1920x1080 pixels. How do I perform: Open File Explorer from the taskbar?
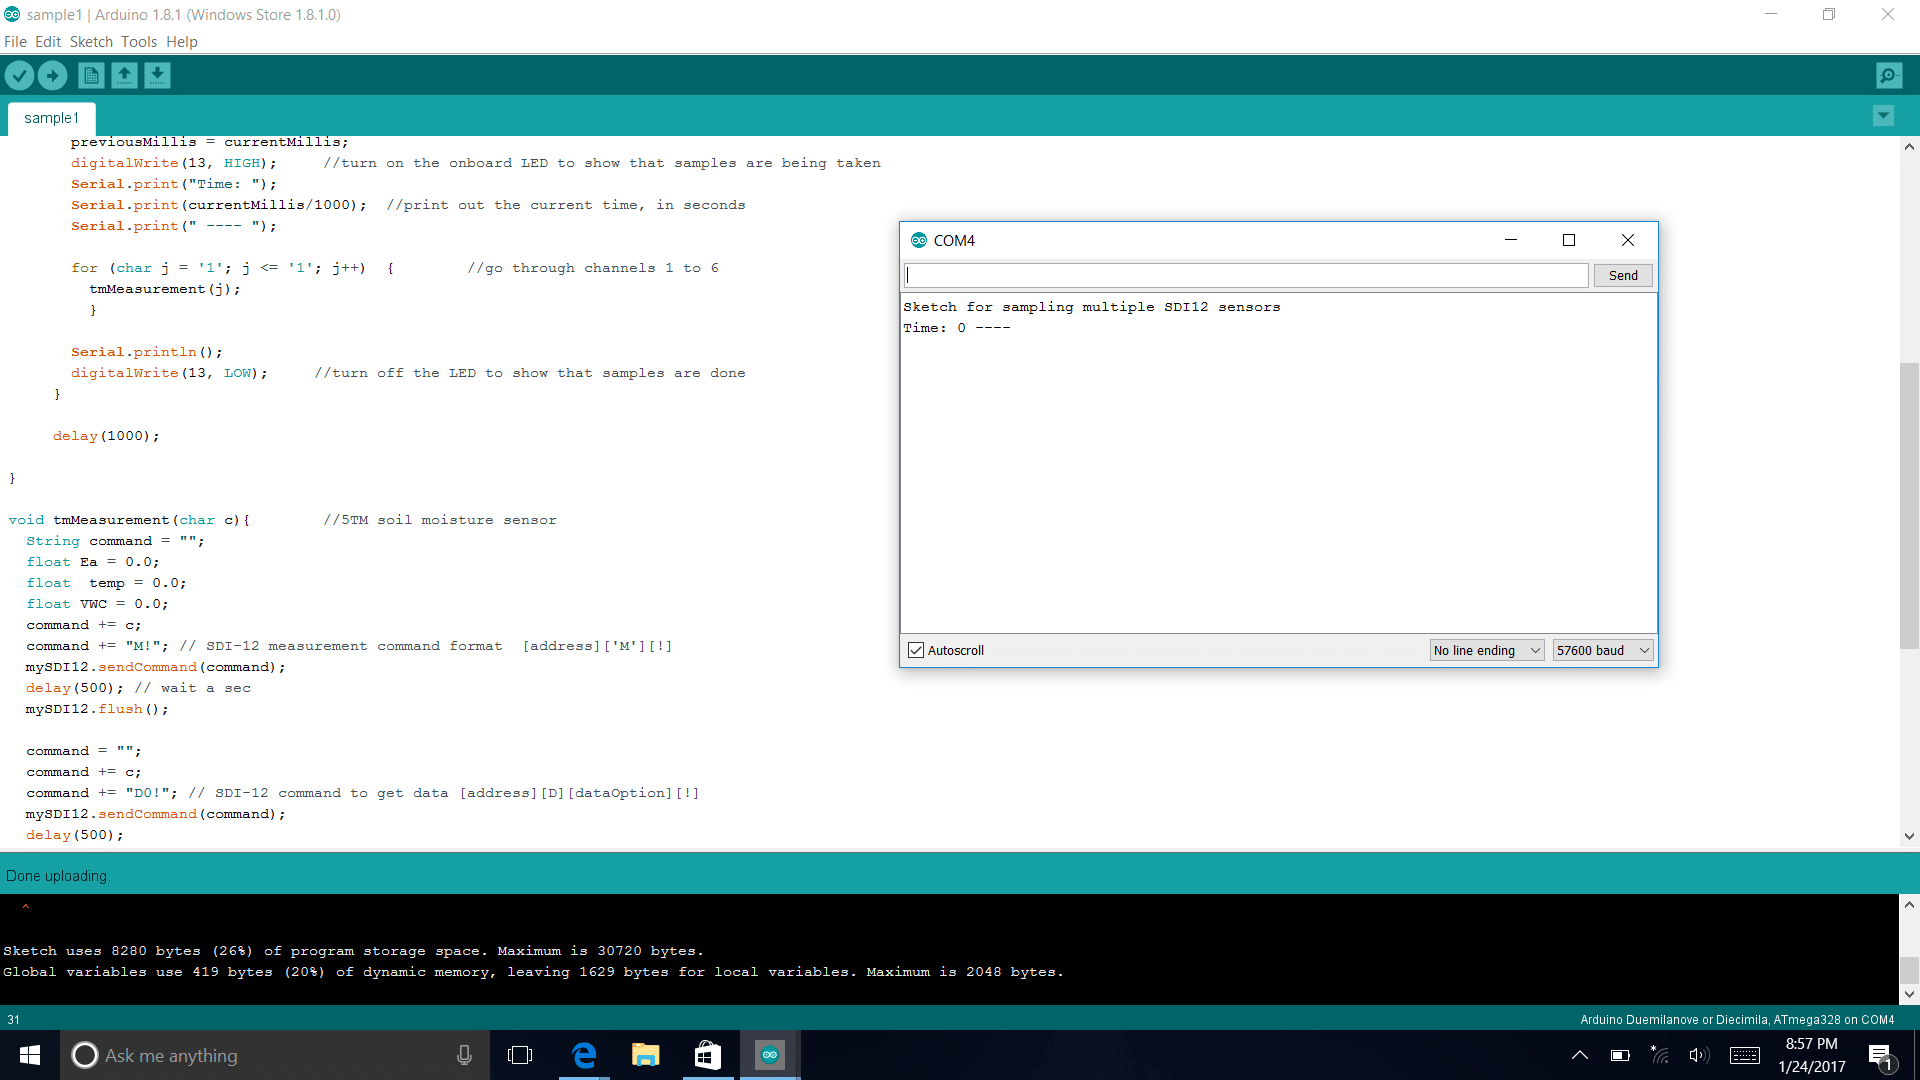pos(646,1055)
